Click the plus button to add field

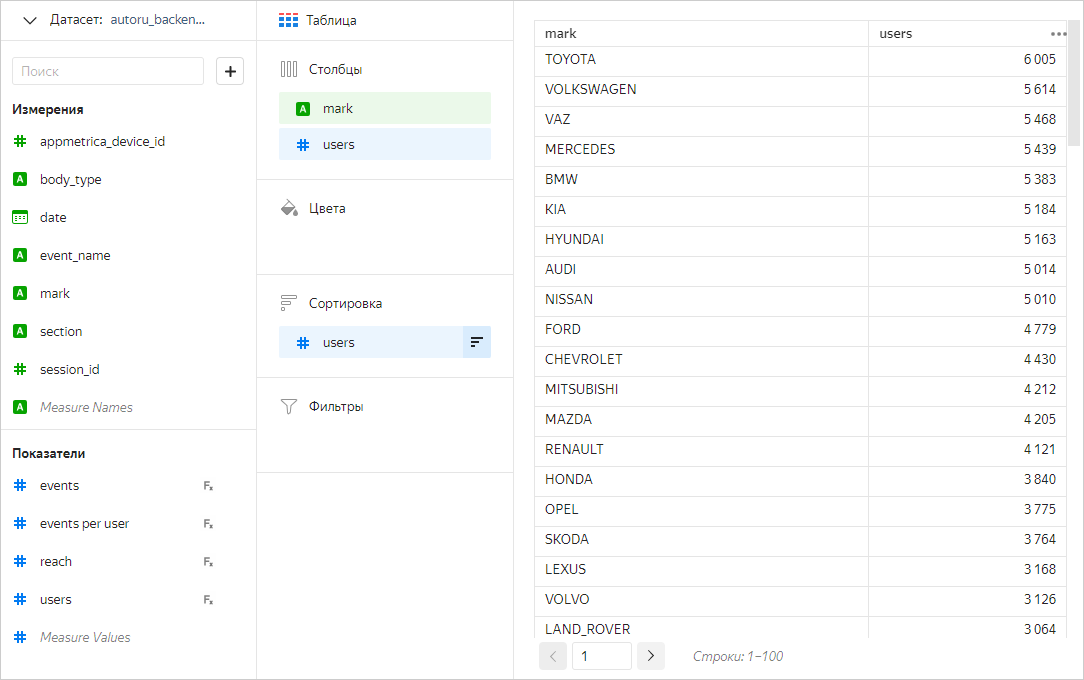pos(230,71)
